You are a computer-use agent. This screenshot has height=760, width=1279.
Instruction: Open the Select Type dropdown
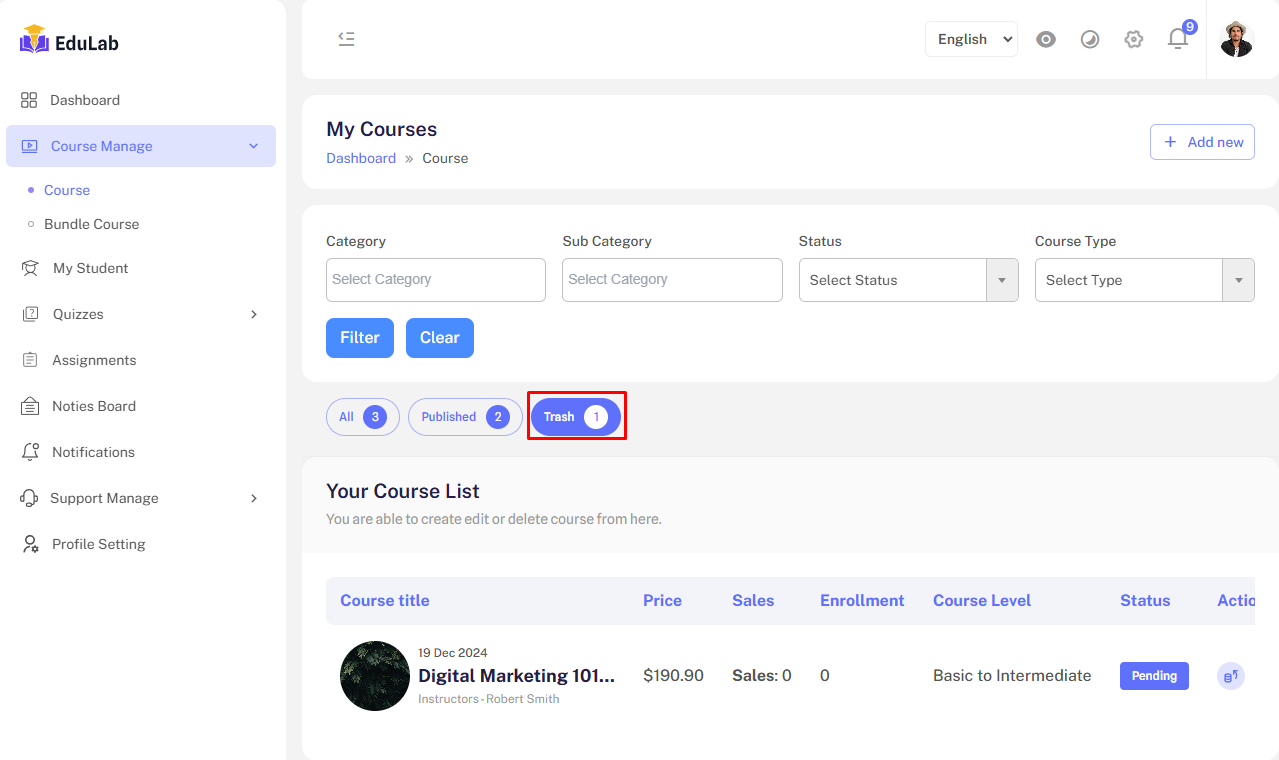point(1144,280)
